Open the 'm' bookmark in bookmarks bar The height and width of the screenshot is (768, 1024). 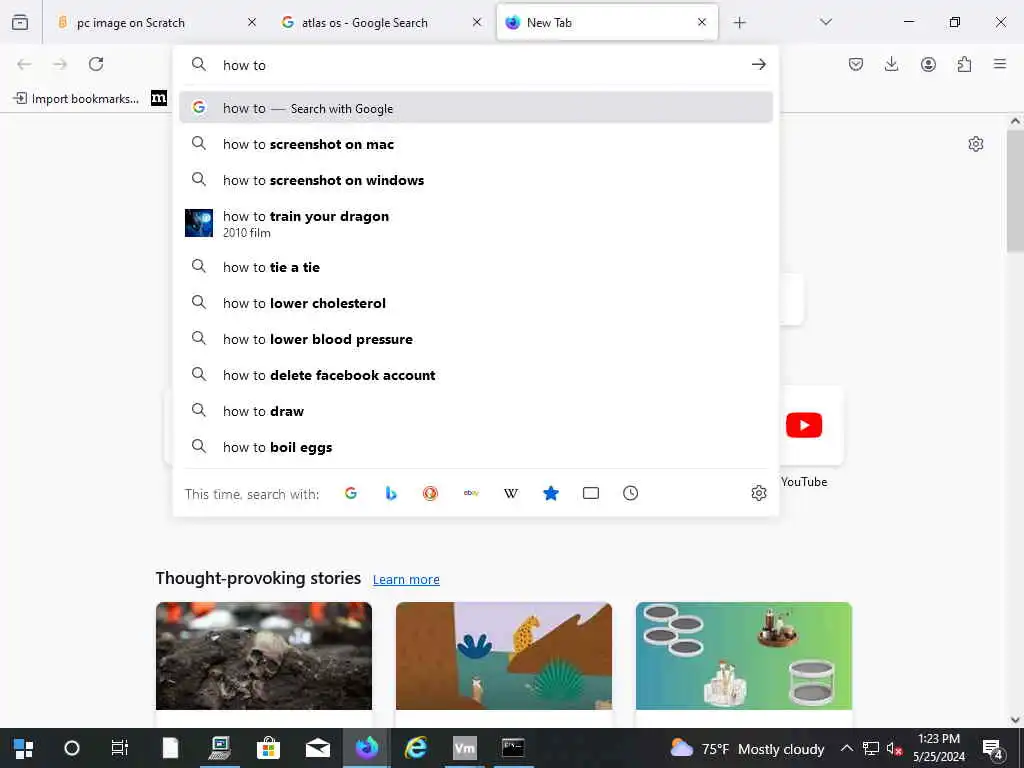pyautogui.click(x=159, y=98)
